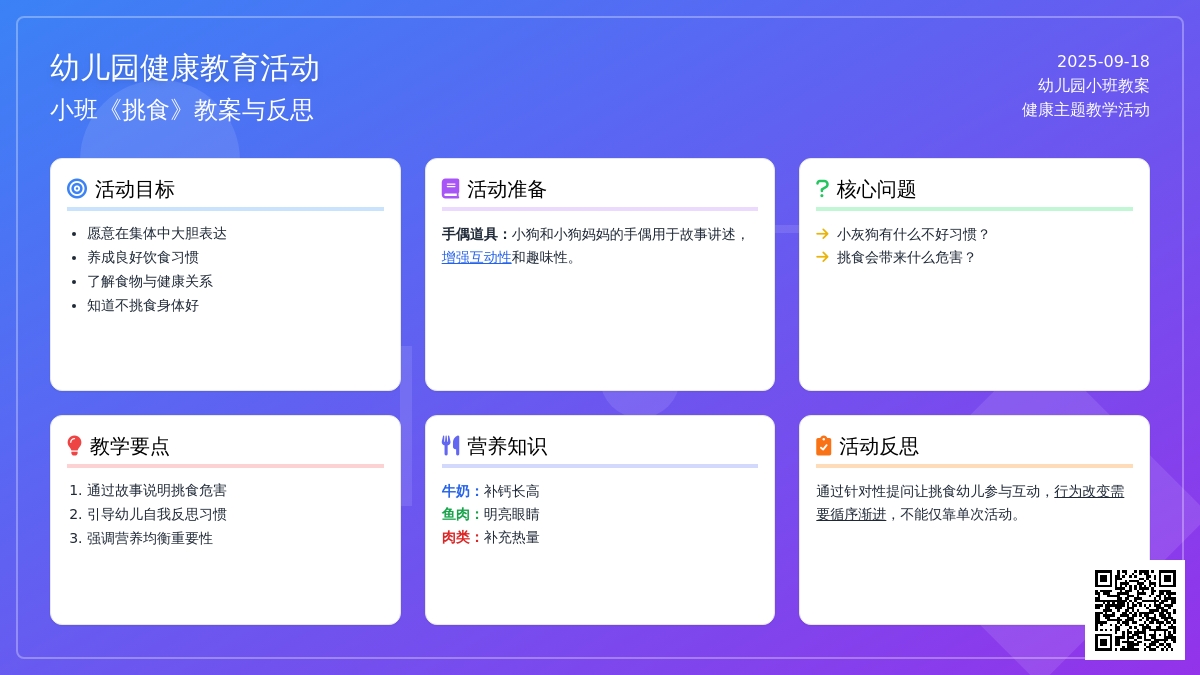Click the orange clipboard icon beside 活动反思
Viewport: 1200px width, 675px height.
click(824, 446)
